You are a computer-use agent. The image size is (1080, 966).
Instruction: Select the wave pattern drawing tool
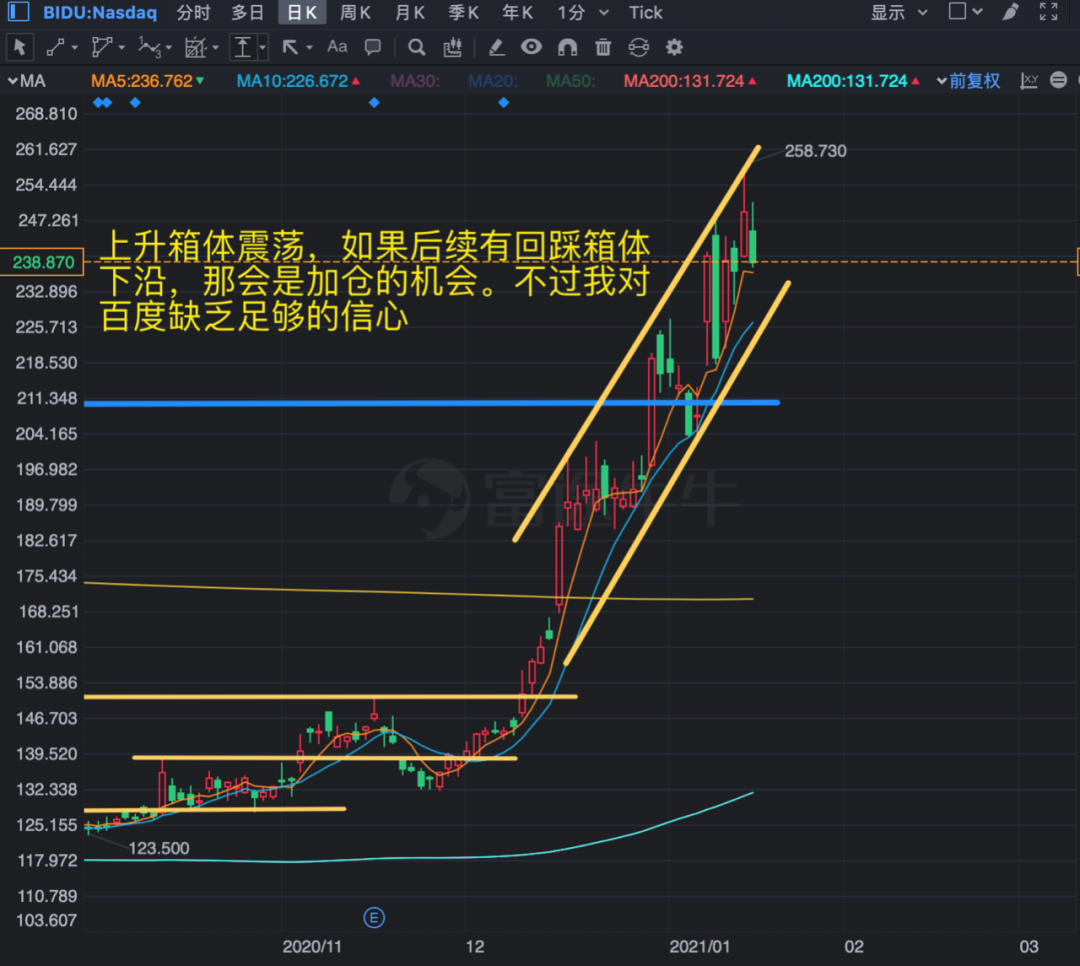coord(149,47)
